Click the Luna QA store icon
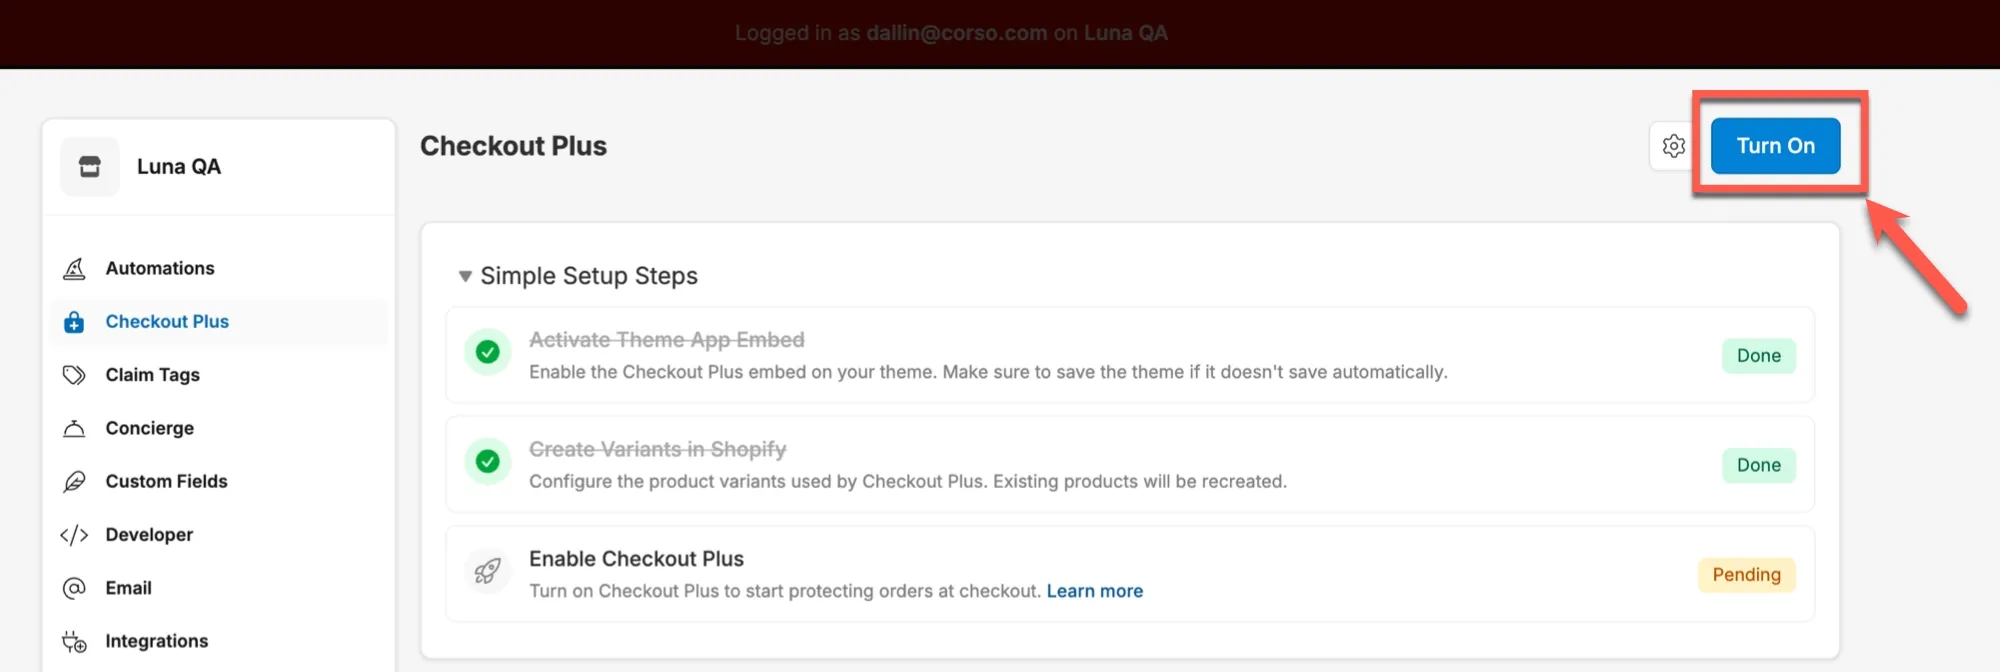Image resolution: width=2000 pixels, height=672 pixels. (90, 167)
